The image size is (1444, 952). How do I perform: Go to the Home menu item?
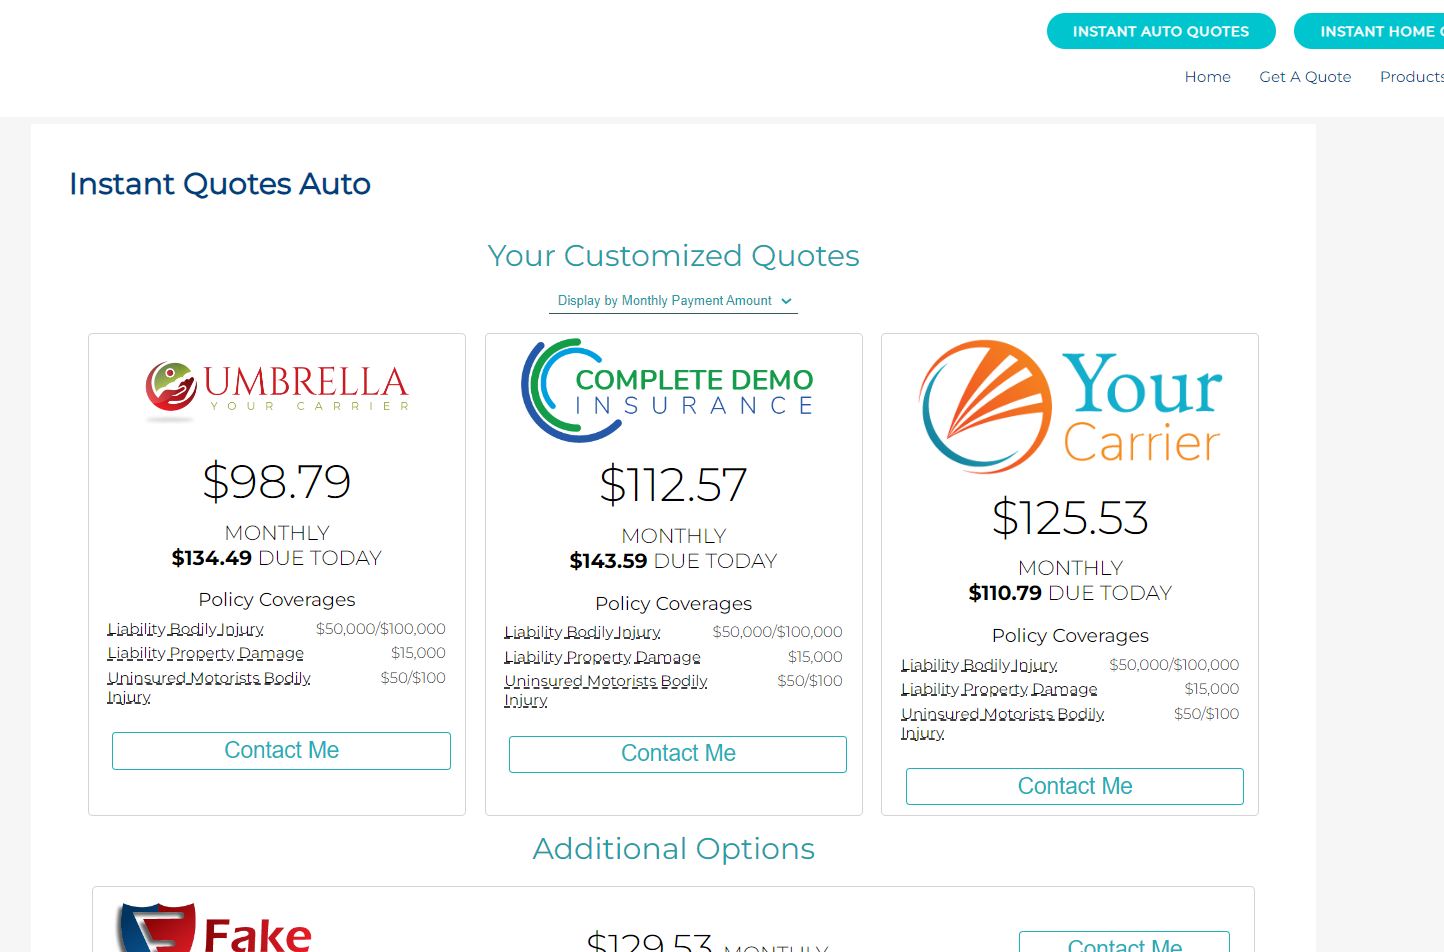1207,77
